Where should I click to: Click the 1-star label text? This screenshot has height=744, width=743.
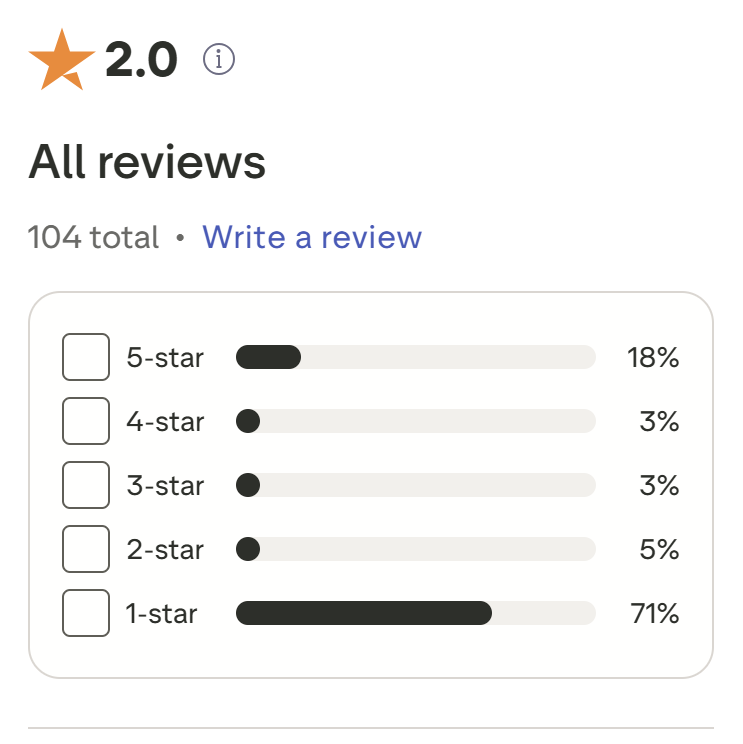(x=161, y=614)
